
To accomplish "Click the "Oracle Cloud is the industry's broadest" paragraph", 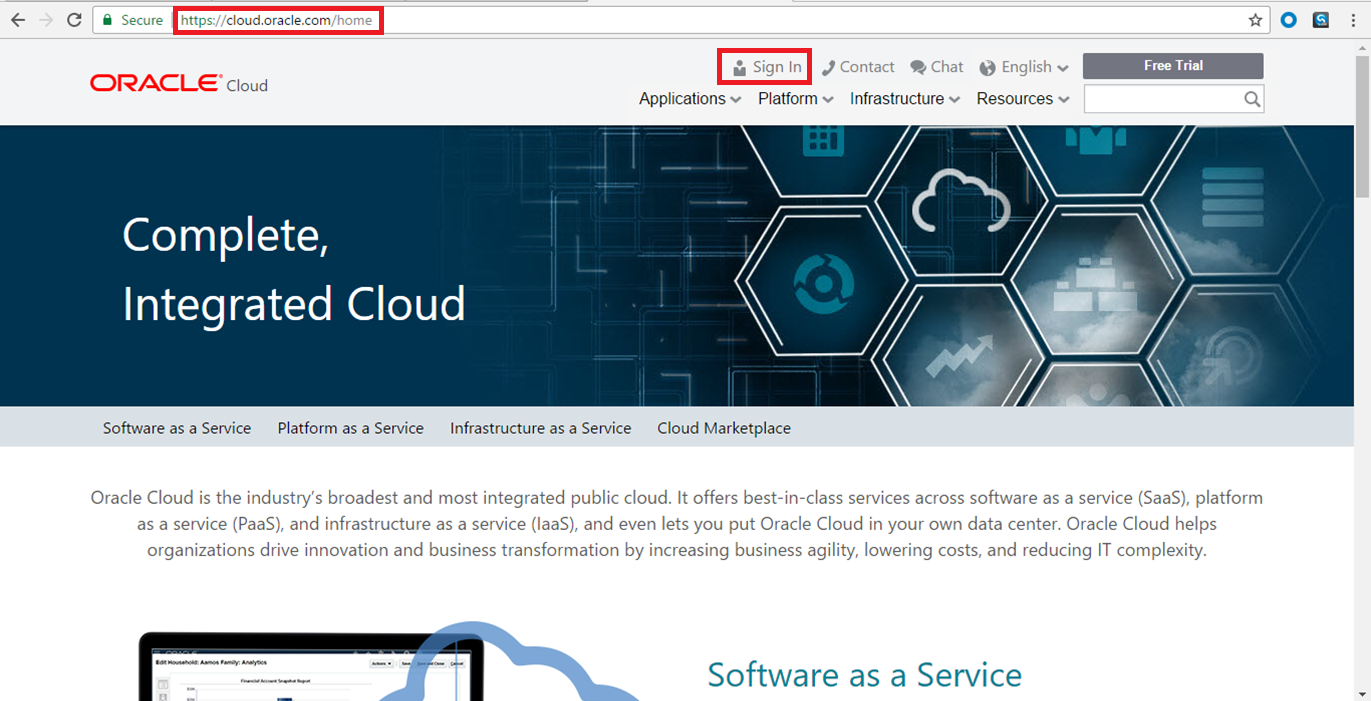I will (x=677, y=524).
